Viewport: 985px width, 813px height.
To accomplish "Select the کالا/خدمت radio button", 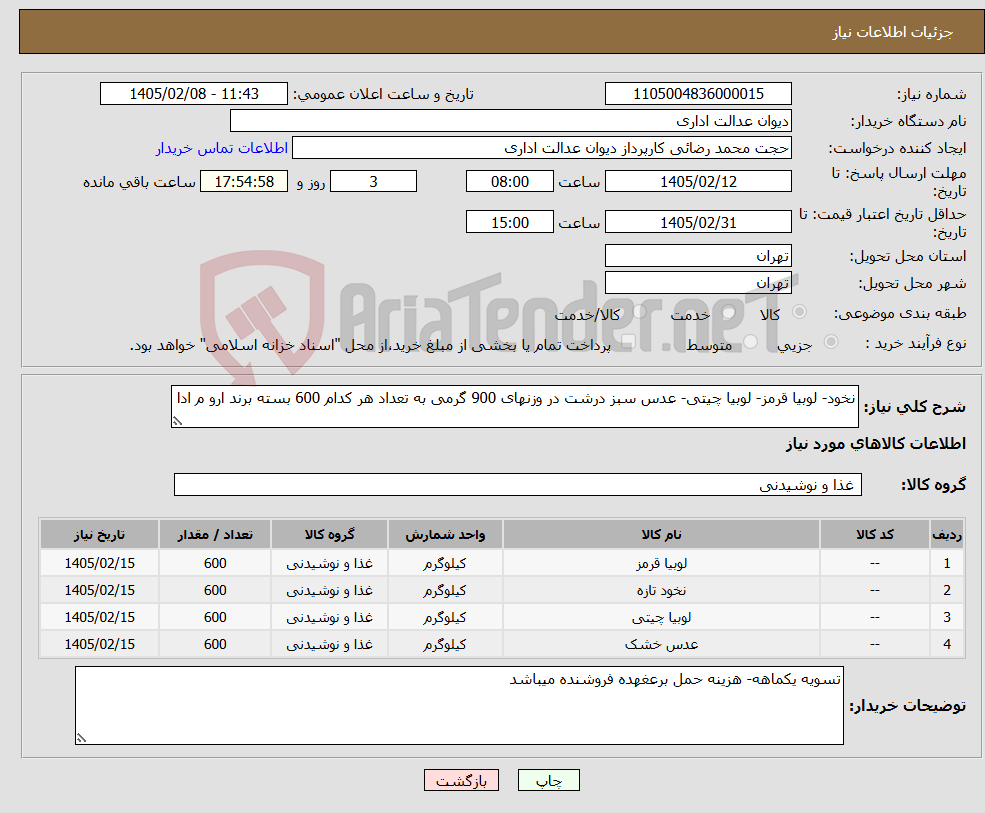I will (x=639, y=312).
